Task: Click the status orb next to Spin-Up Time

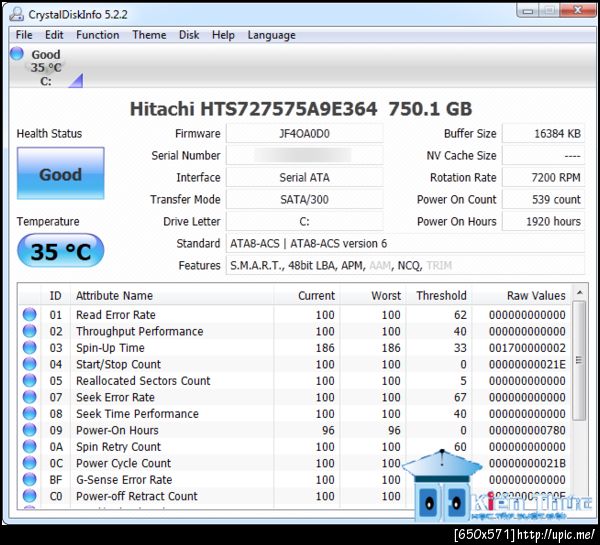Action: tap(30, 348)
